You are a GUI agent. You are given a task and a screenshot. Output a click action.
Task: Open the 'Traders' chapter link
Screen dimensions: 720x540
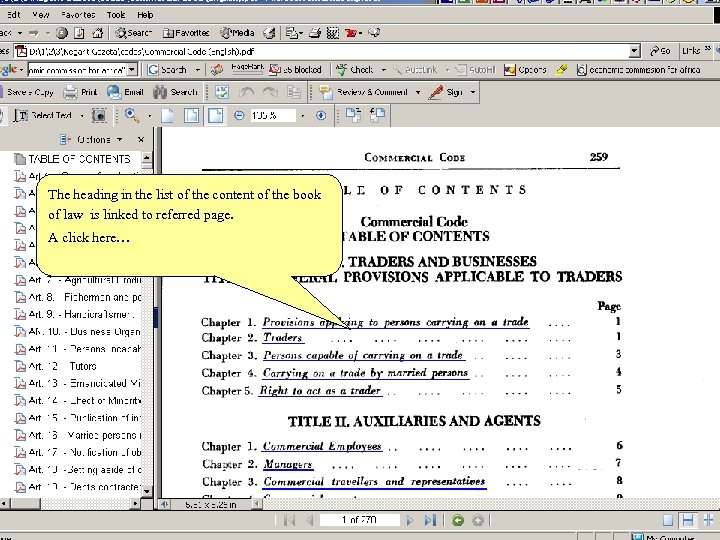(x=282, y=338)
